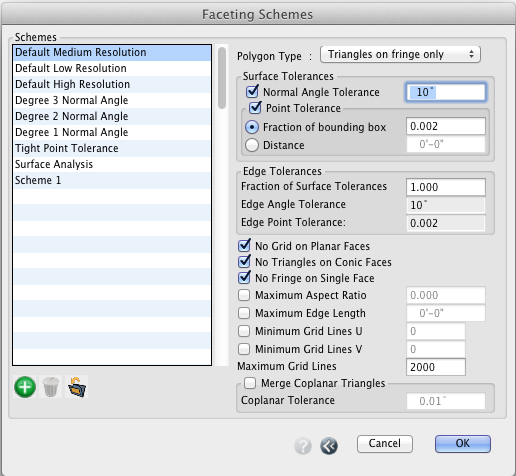Screen dimensions: 516x476
Task: Toggle the Point Tolerance checkbox
Action: (x=255, y=107)
